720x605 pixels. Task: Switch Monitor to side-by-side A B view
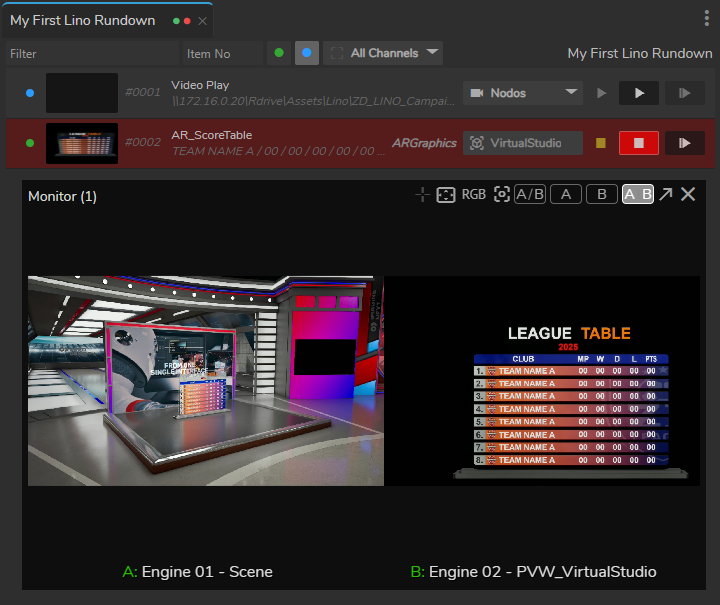coord(638,195)
